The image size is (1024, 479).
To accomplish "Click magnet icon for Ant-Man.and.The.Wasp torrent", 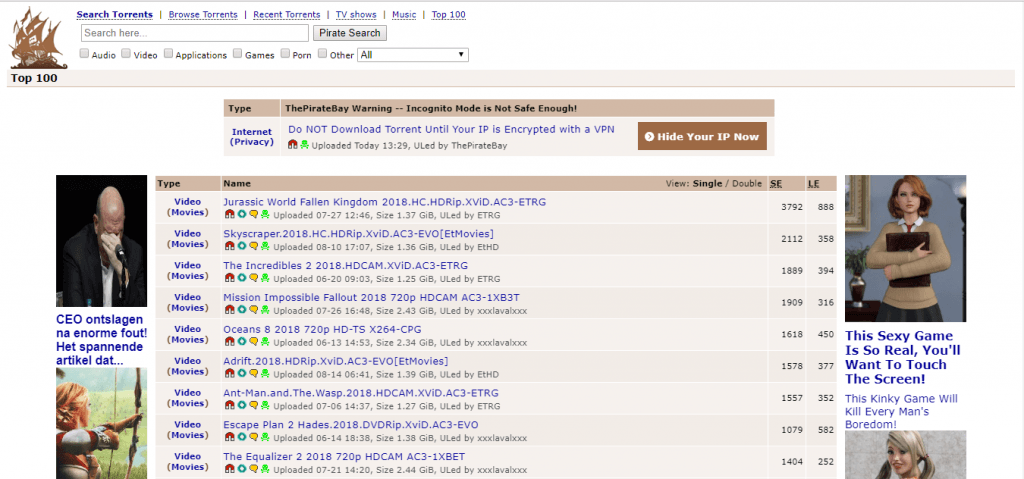I will click(229, 405).
